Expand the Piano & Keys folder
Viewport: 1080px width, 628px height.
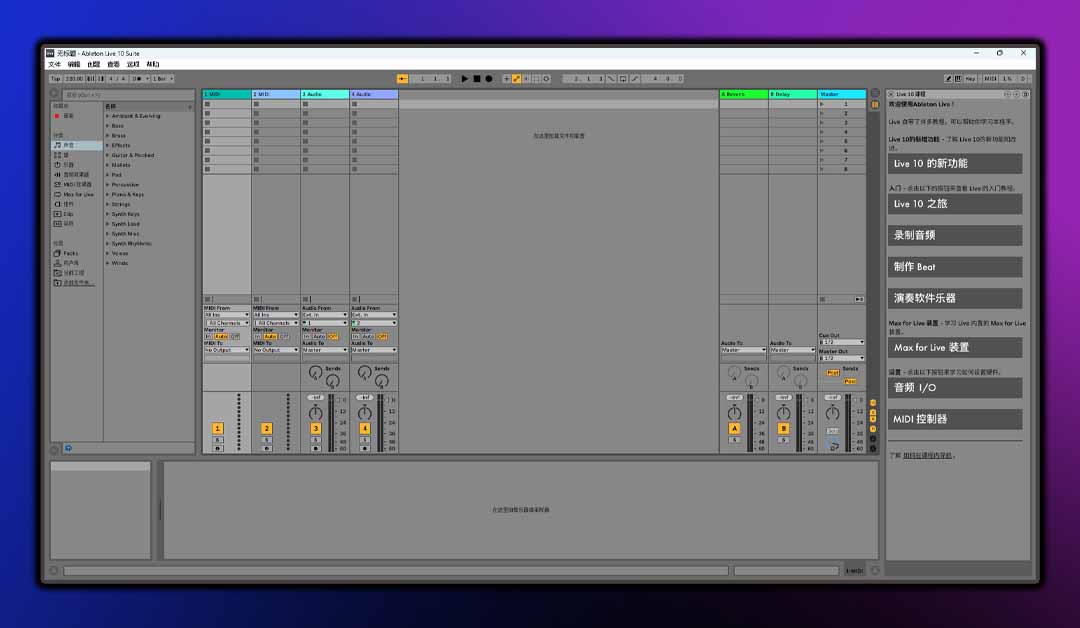coord(107,195)
